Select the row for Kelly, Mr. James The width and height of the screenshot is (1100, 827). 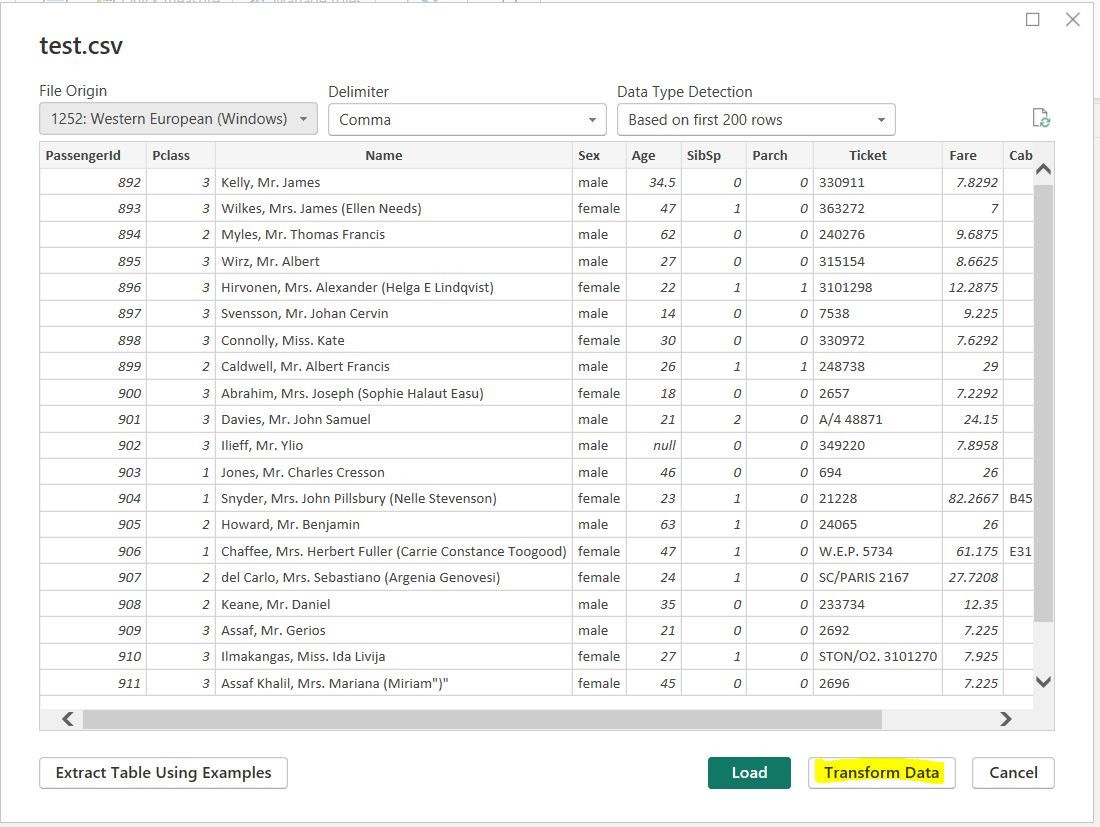pyautogui.click(x=385, y=182)
